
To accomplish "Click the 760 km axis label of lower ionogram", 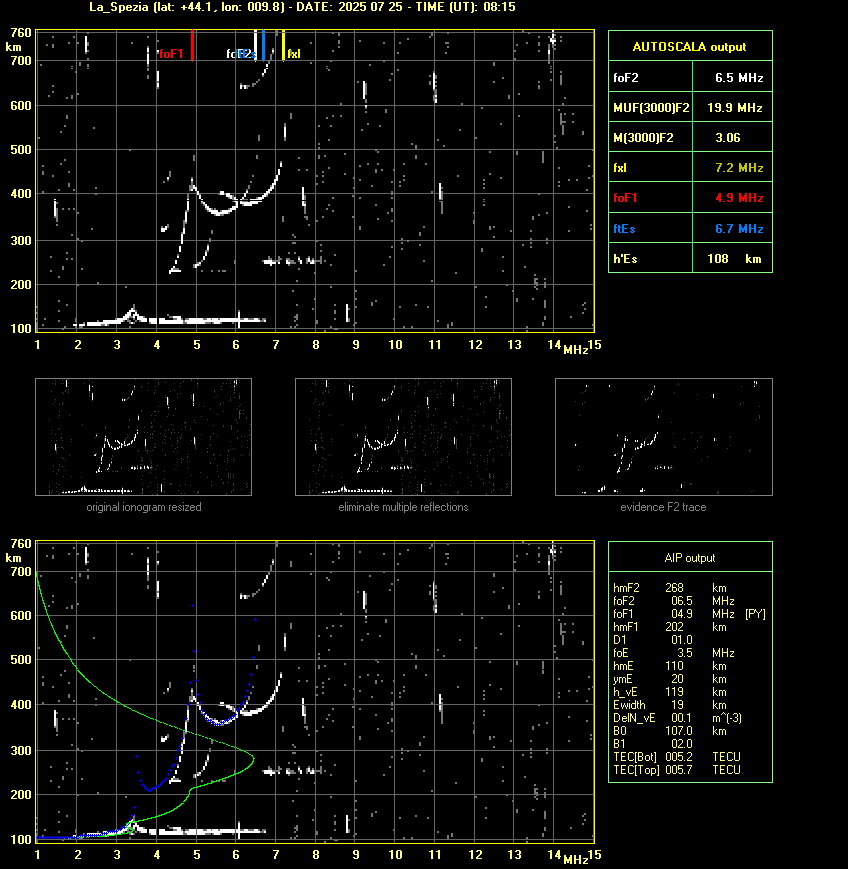I will pos(21,544).
